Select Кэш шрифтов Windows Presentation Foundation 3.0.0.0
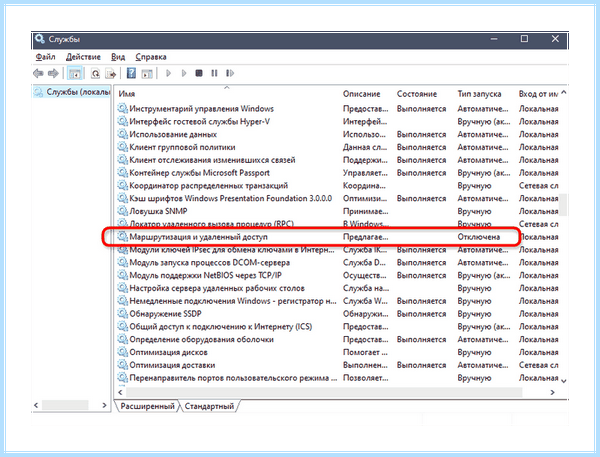The image size is (600, 457). [230, 198]
